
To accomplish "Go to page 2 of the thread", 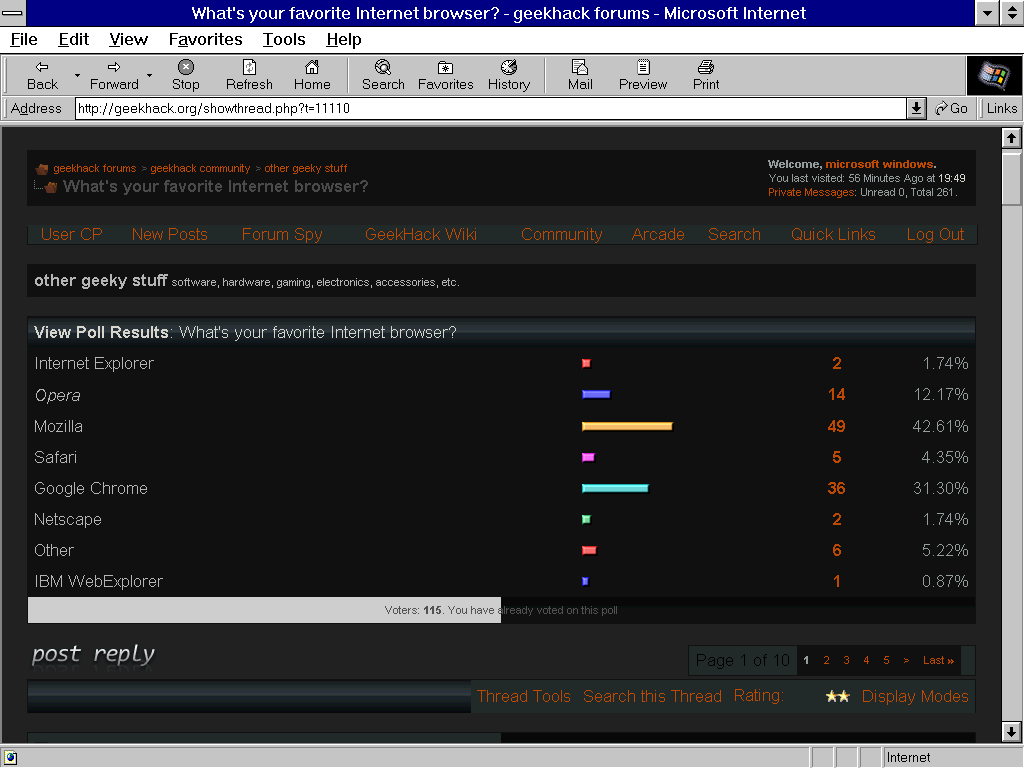I will point(826,660).
